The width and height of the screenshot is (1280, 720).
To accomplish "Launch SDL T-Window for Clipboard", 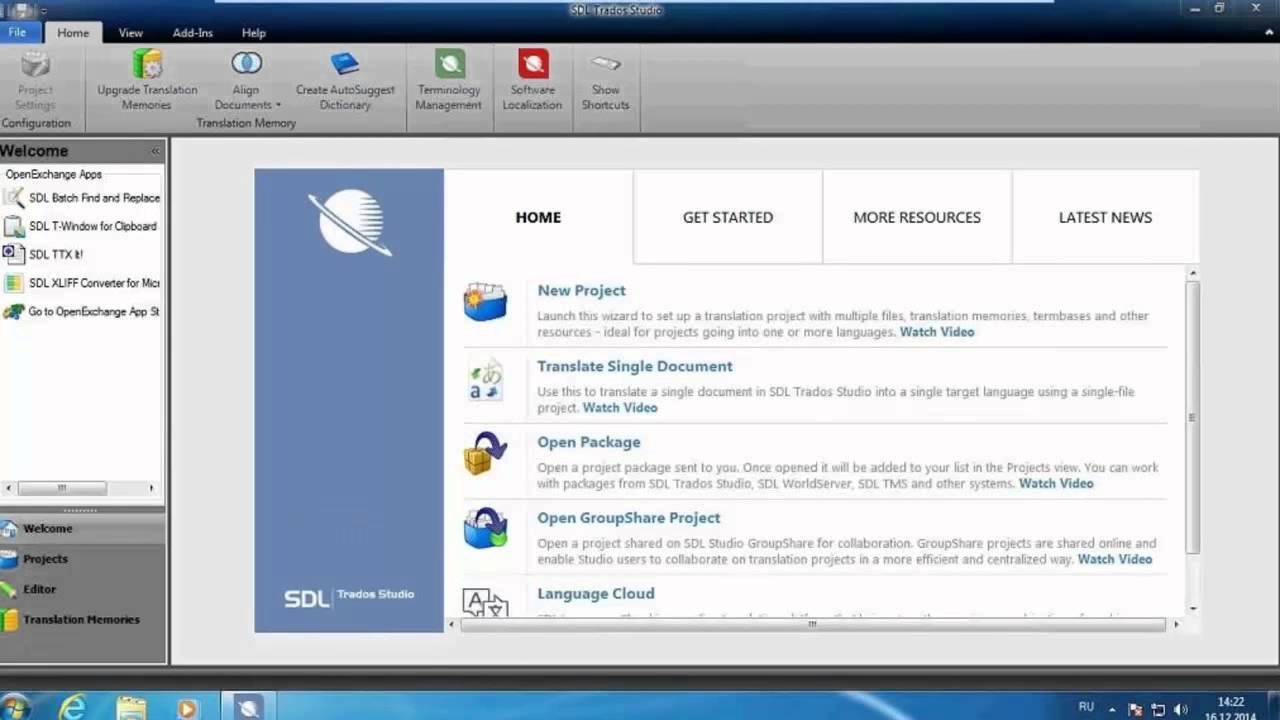I will pos(82,226).
